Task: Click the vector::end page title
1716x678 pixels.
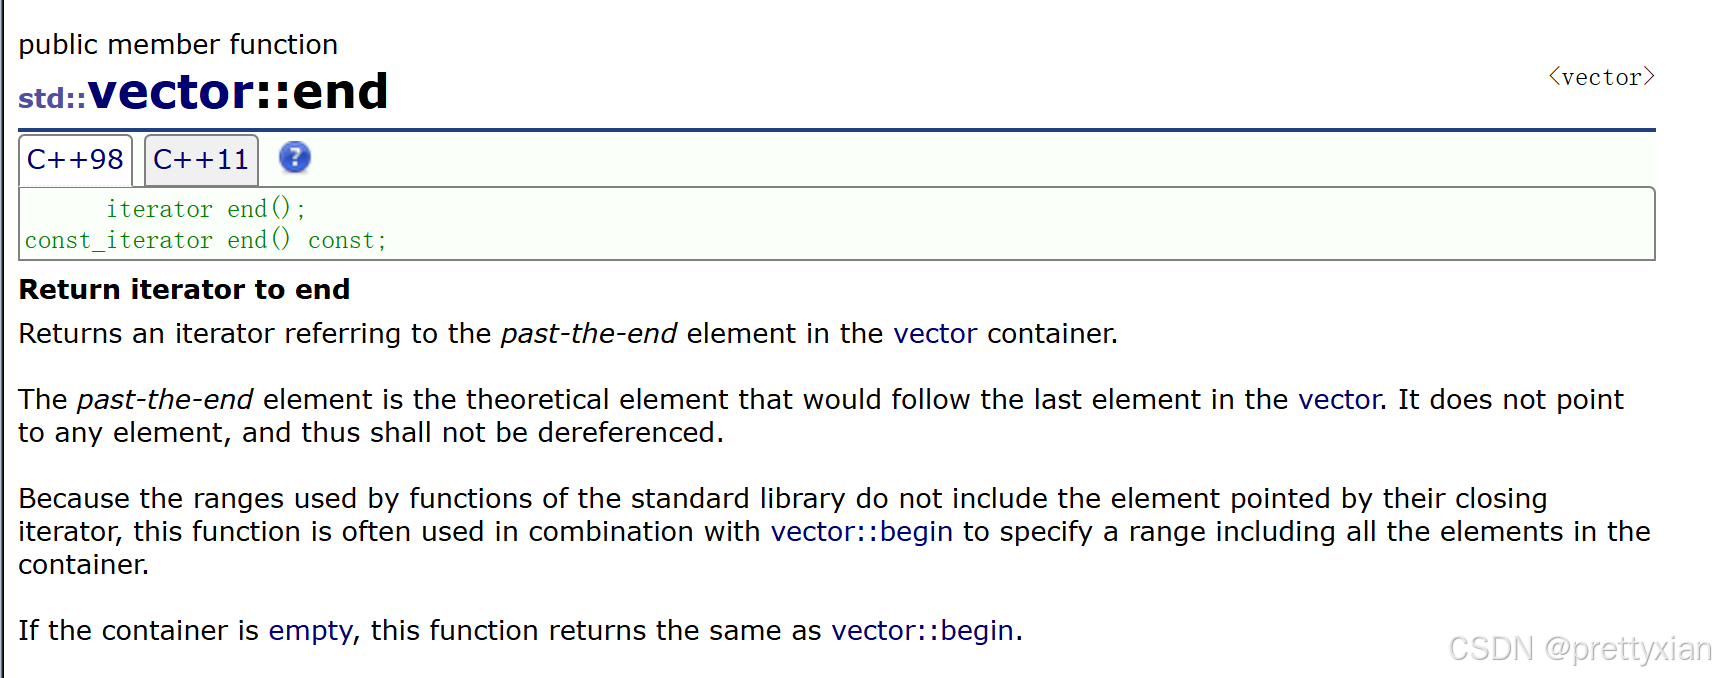Action: coord(240,91)
